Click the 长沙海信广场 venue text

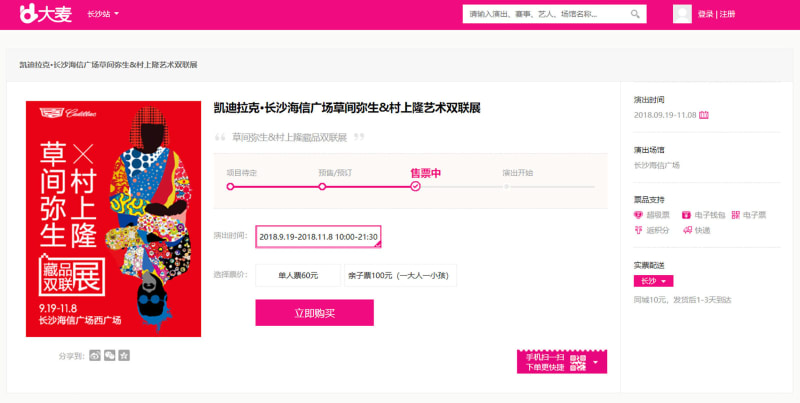(x=657, y=165)
